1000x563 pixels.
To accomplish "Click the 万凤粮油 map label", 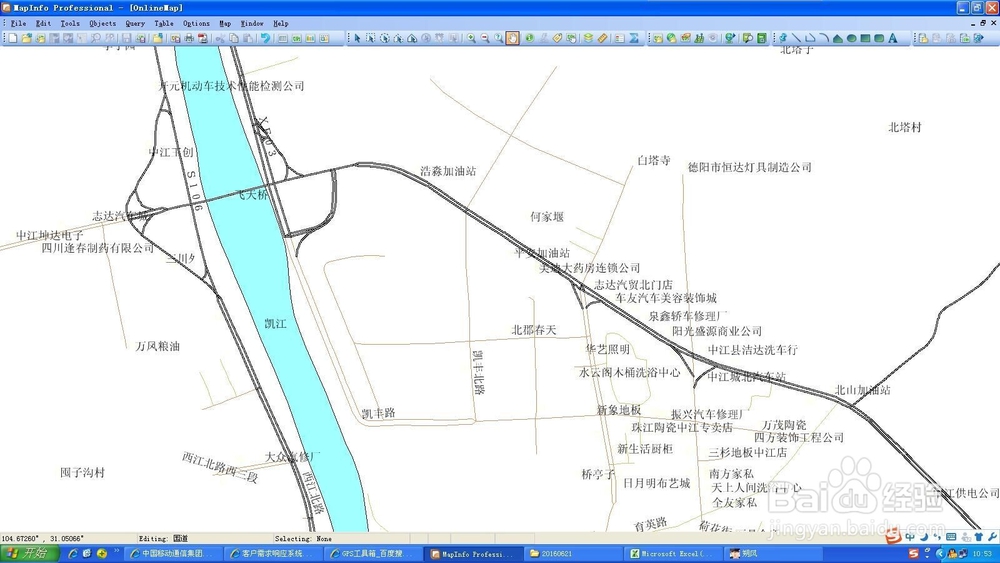I will click(158, 346).
